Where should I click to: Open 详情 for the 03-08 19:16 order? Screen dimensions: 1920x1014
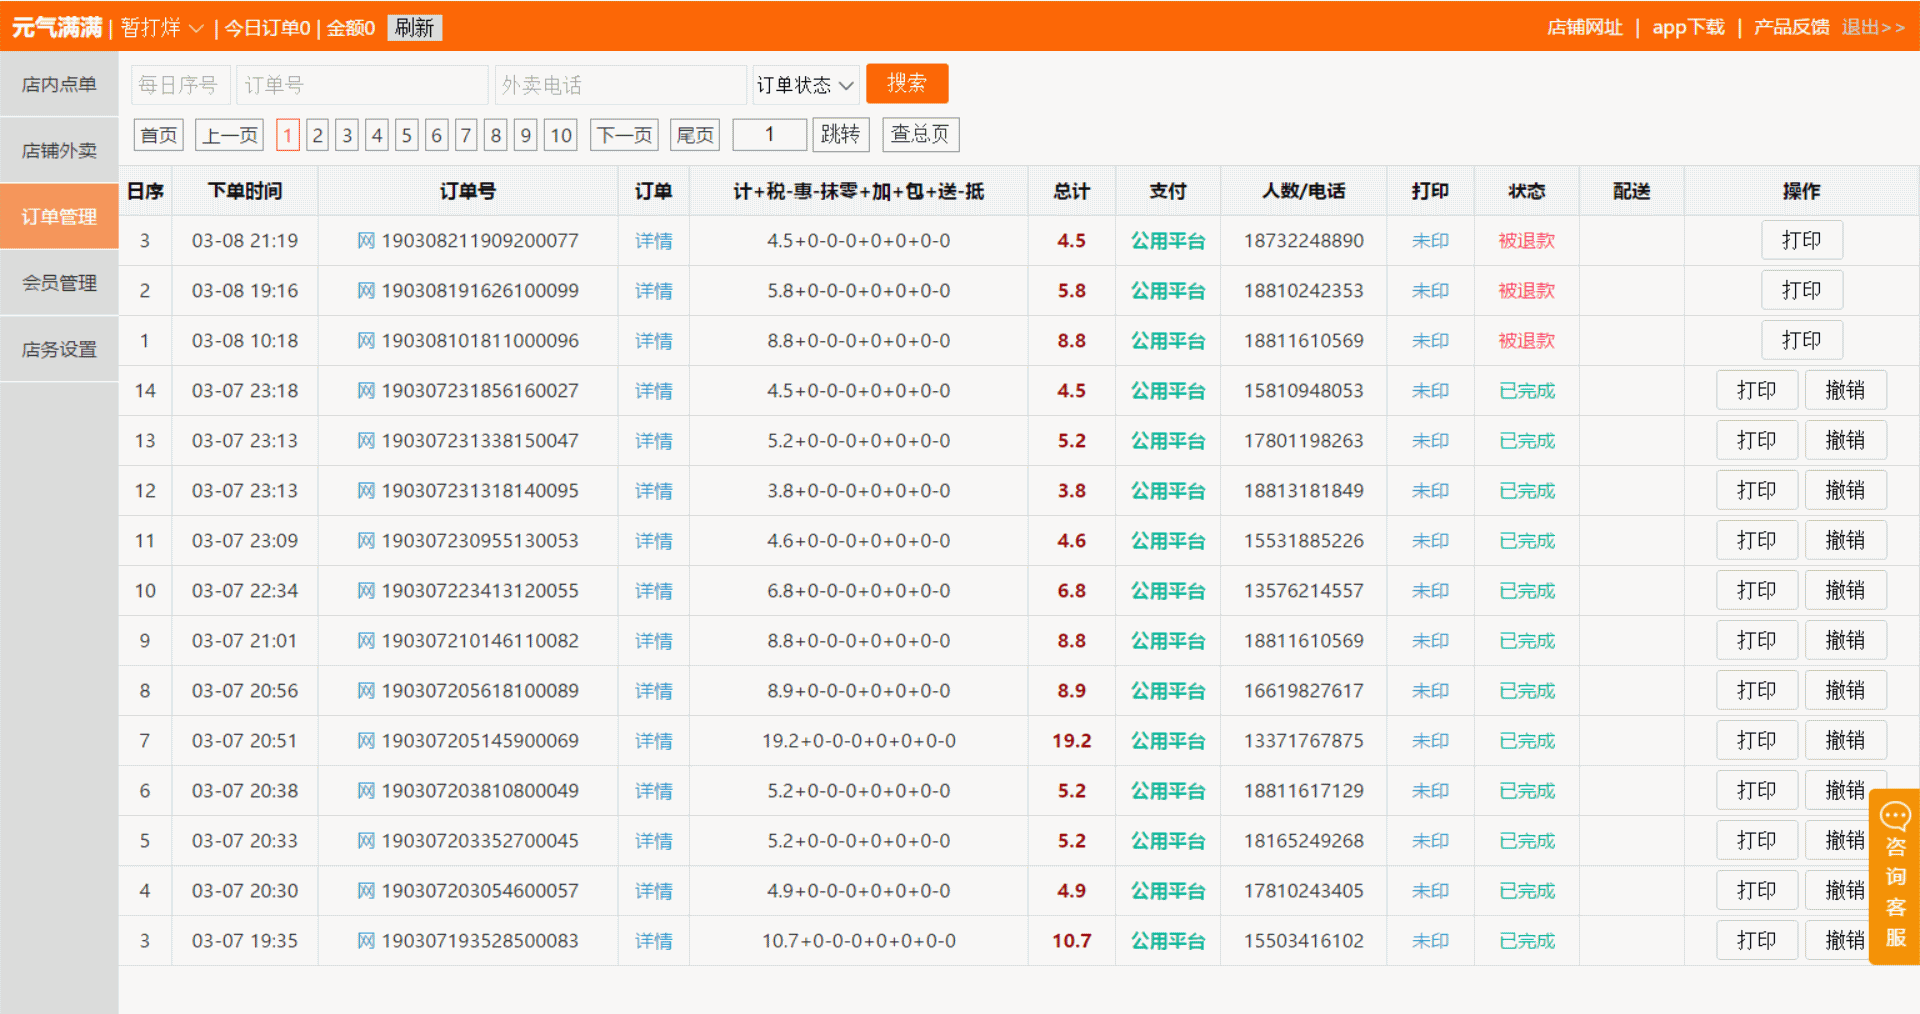click(x=653, y=291)
